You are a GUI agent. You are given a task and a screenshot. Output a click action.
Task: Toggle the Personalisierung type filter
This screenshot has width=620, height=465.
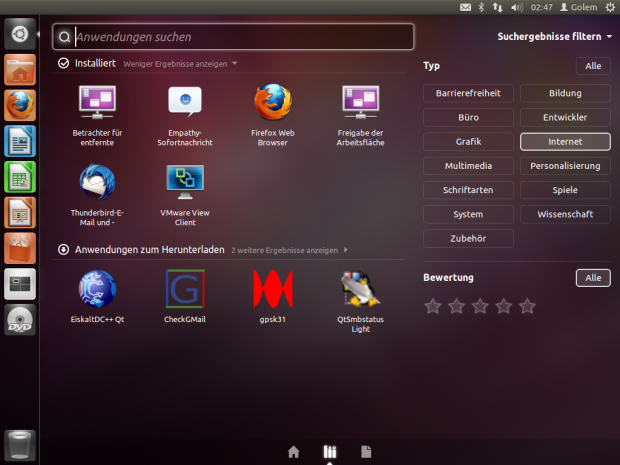pyautogui.click(x=565, y=166)
